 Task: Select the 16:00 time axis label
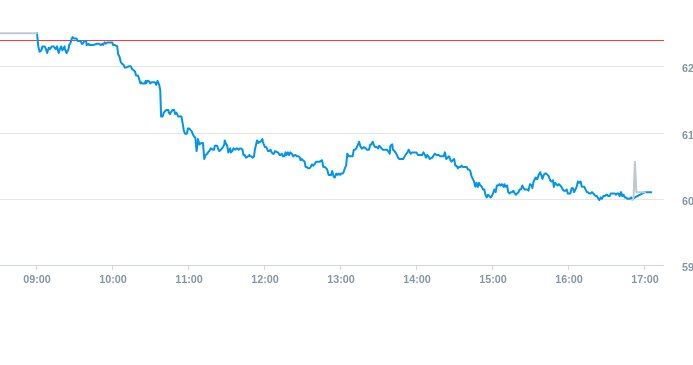569,279
